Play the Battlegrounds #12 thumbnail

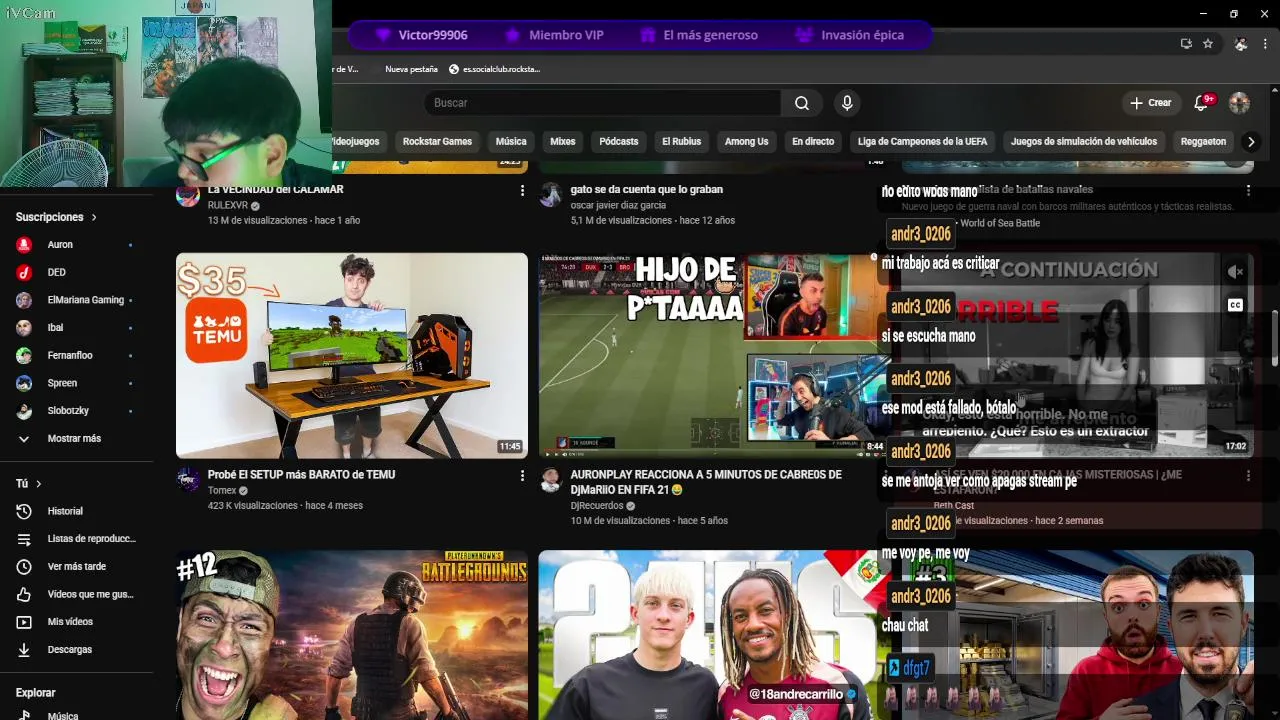(x=352, y=635)
